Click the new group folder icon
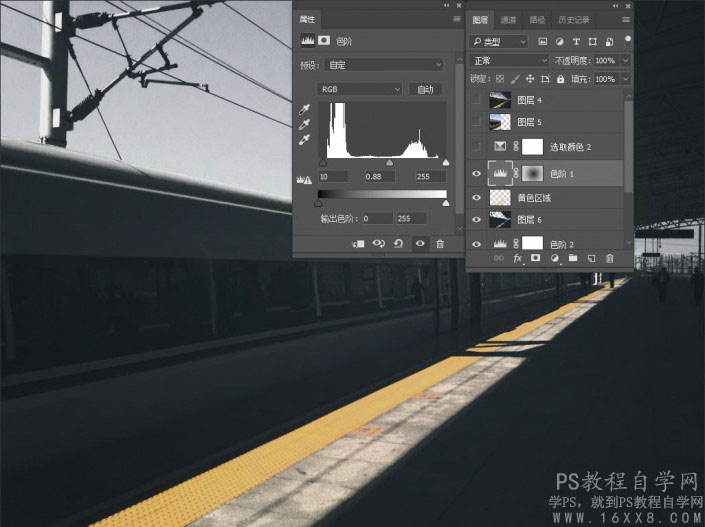Screen dimensions: 705x527 click(x=572, y=259)
